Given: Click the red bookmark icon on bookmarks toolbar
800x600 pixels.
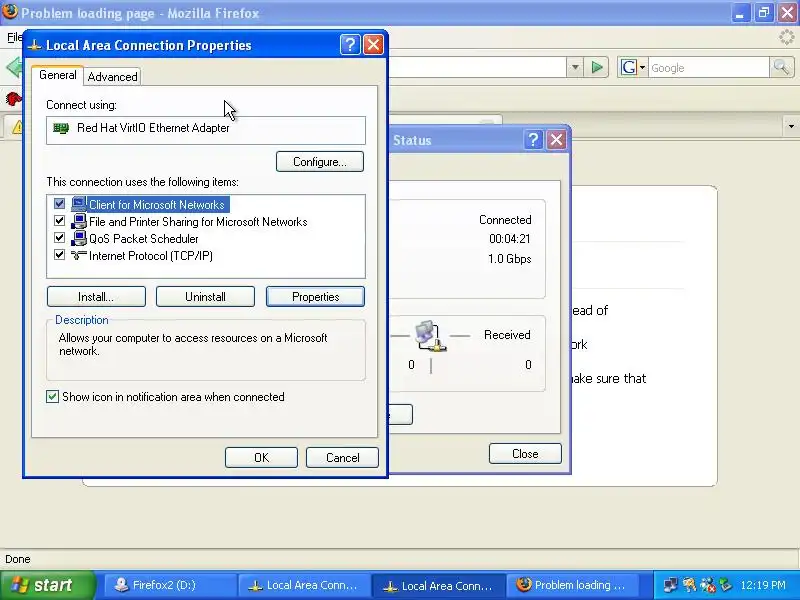Looking at the screenshot, I should pos(13,97).
